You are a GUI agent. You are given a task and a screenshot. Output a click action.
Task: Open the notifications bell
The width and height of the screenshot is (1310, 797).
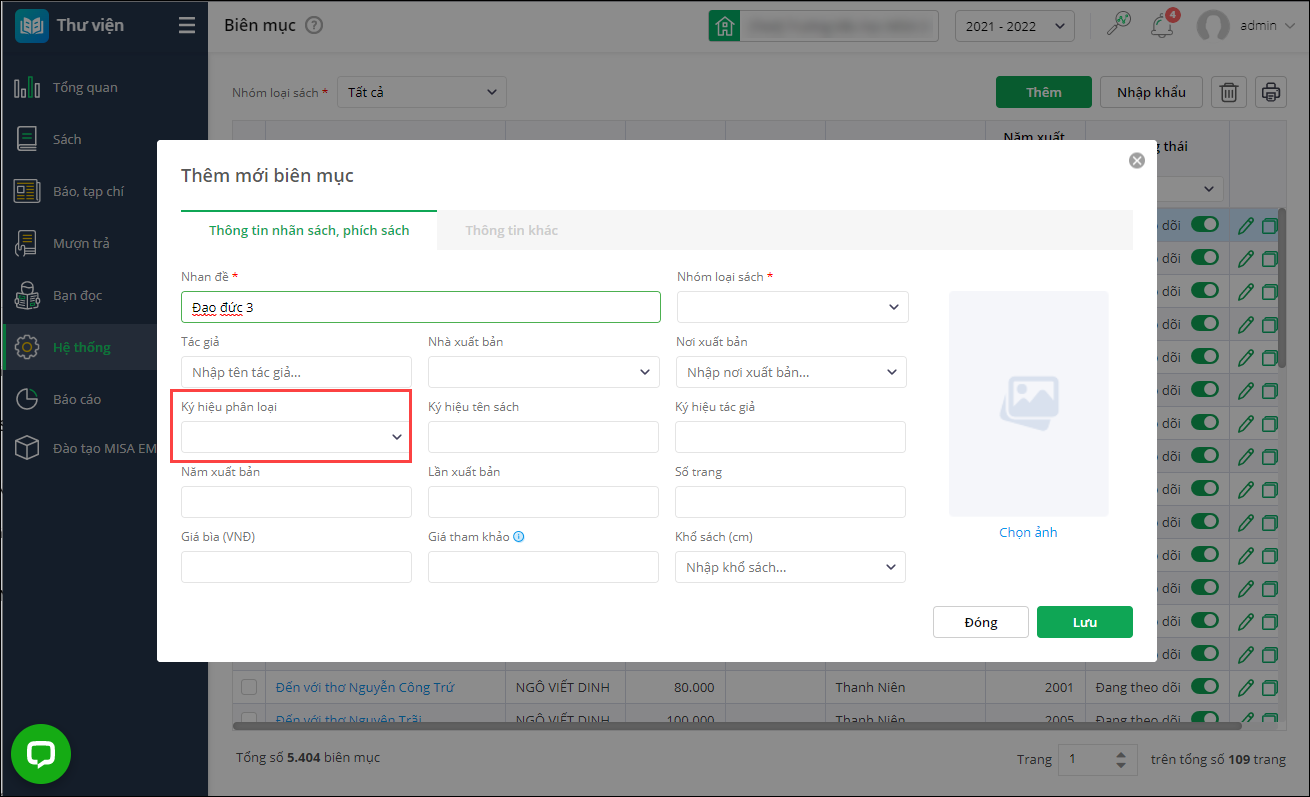[1162, 26]
